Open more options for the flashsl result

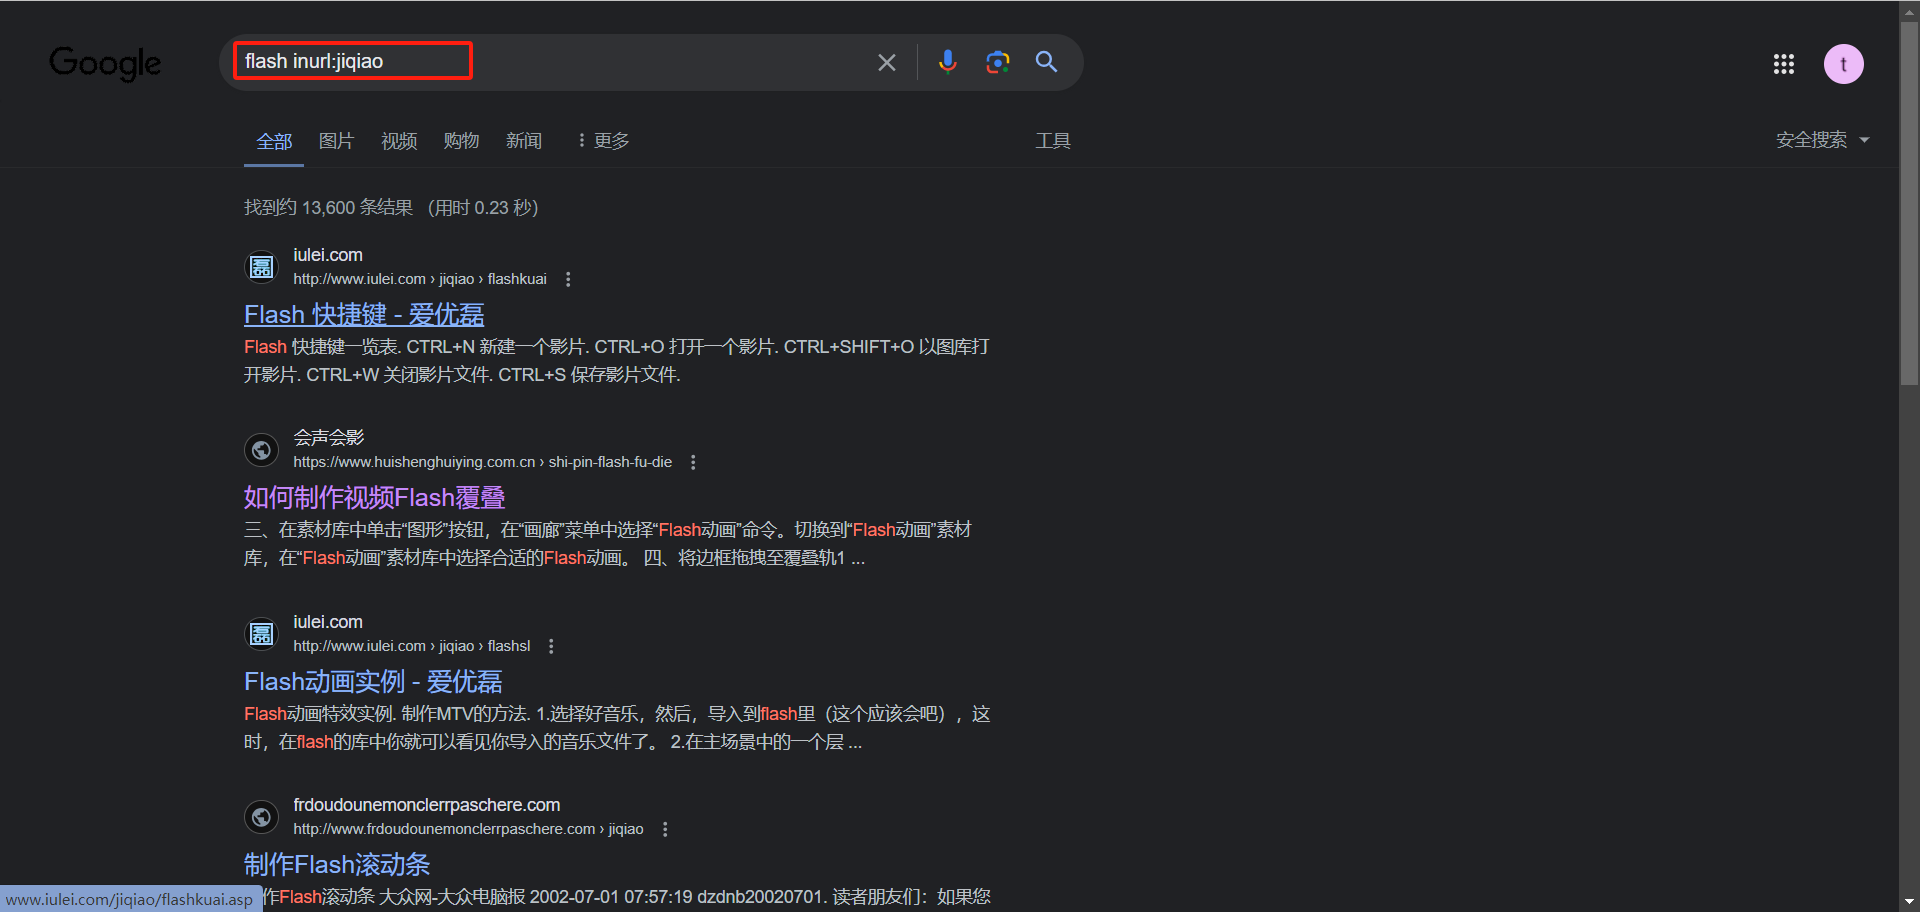tap(551, 646)
